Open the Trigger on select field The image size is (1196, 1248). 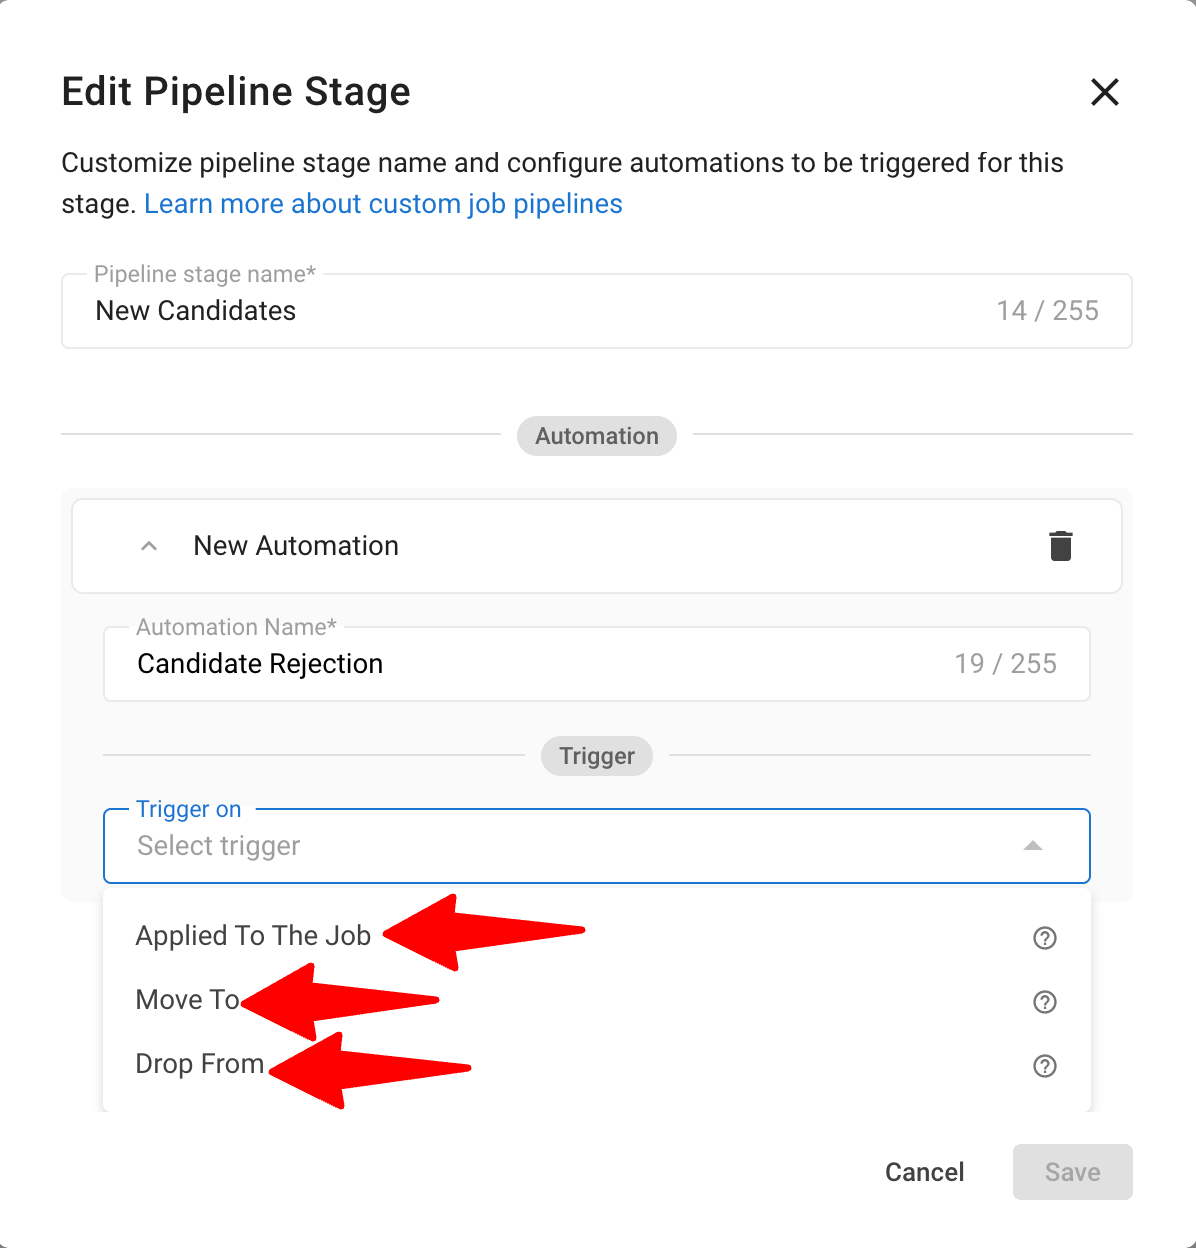tap(560, 846)
